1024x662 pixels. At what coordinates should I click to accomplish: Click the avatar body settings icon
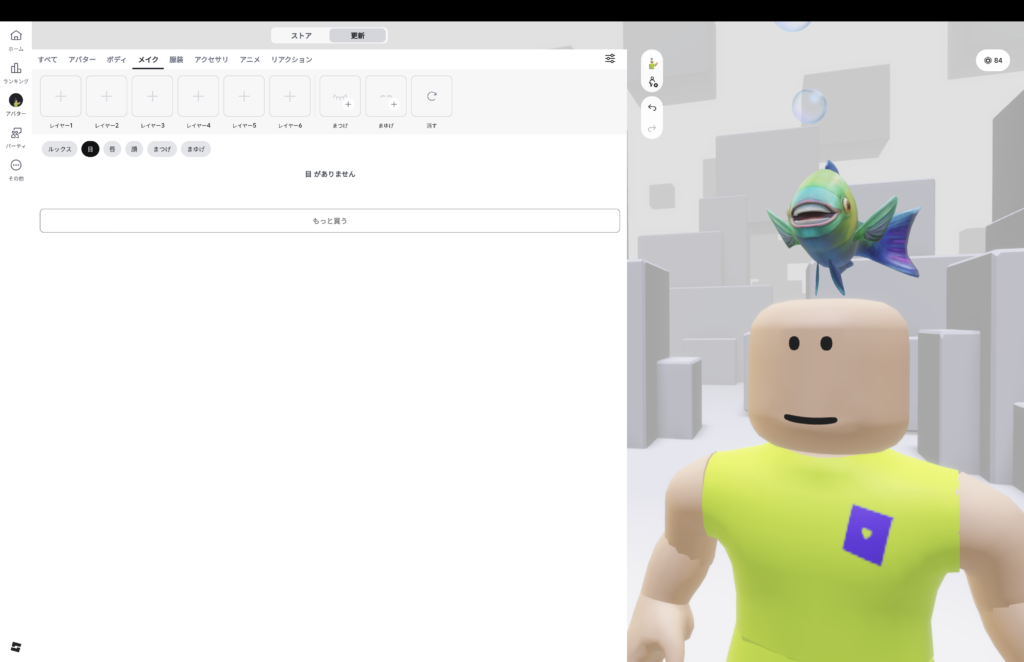[x=652, y=83]
